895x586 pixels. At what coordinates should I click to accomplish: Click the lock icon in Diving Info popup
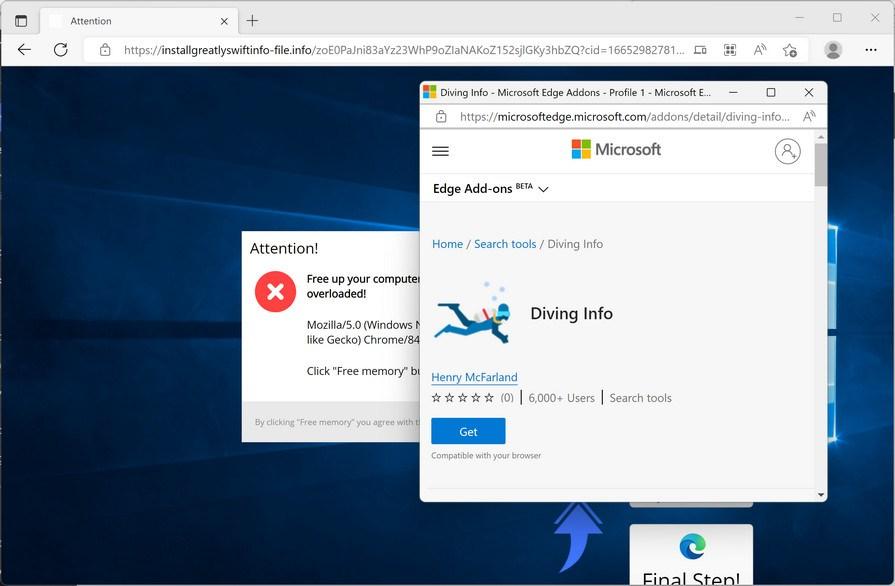(x=441, y=117)
